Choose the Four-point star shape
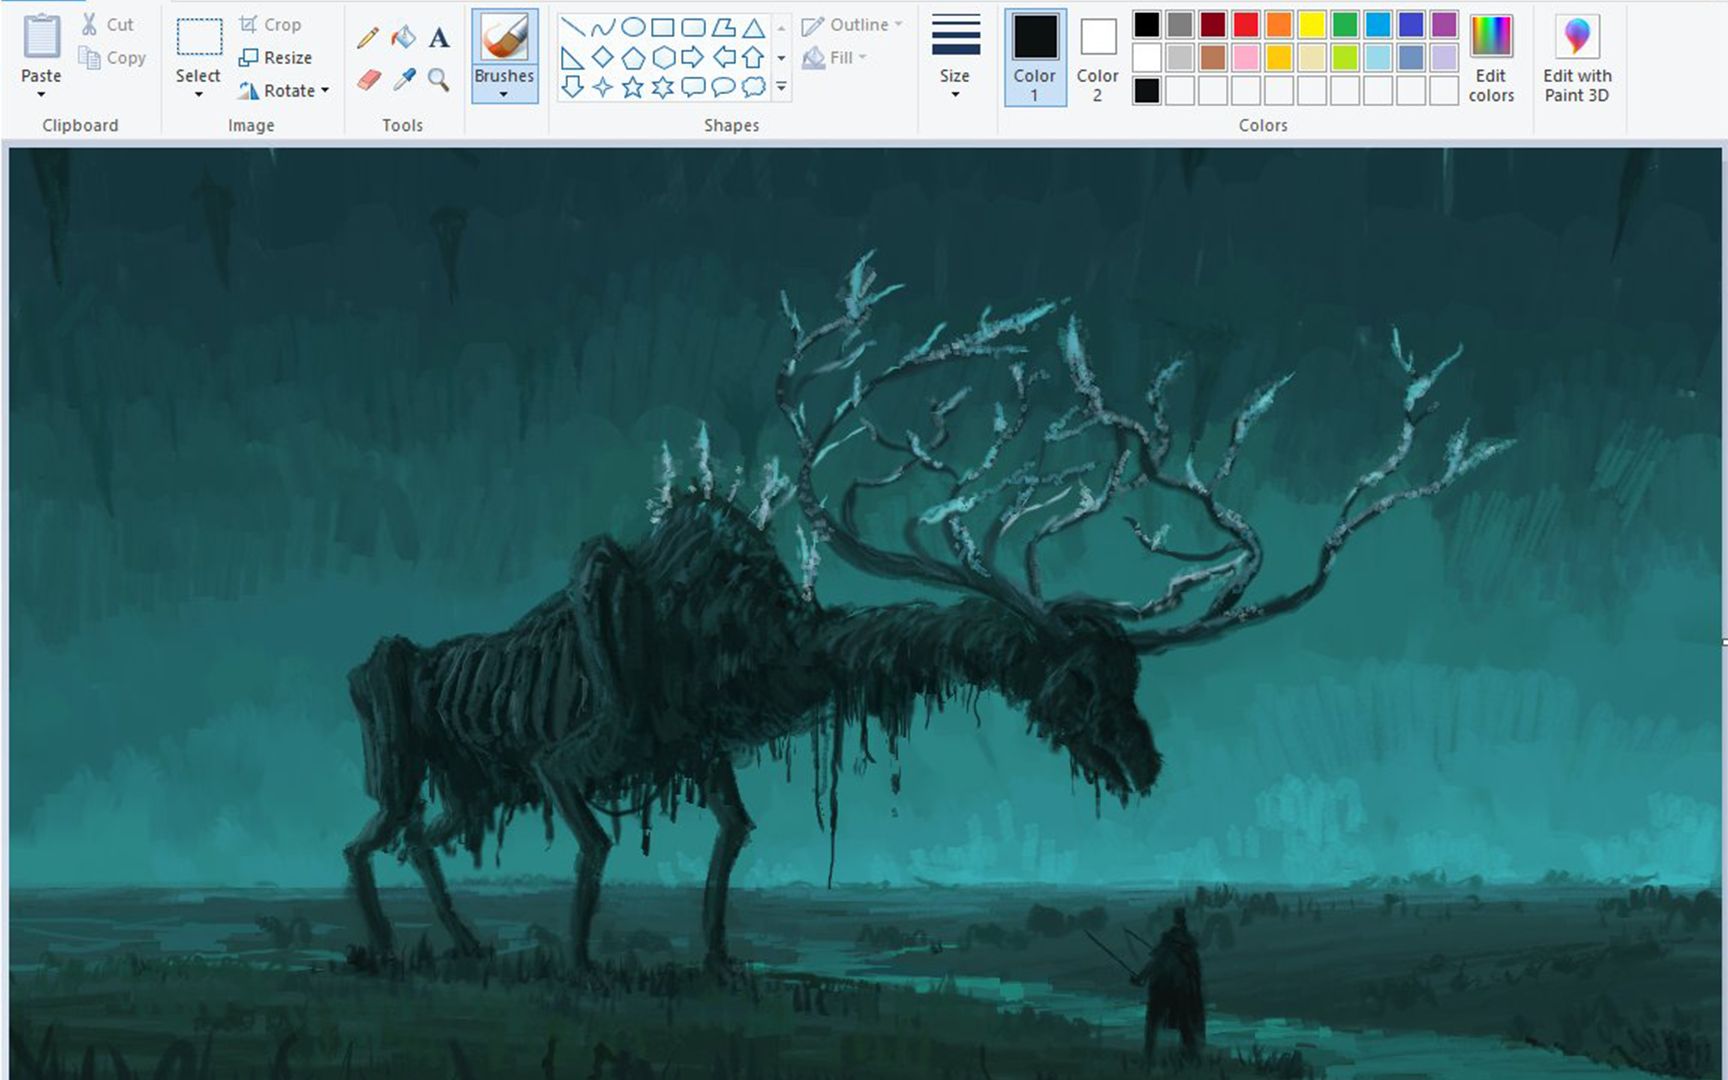 [x=602, y=87]
